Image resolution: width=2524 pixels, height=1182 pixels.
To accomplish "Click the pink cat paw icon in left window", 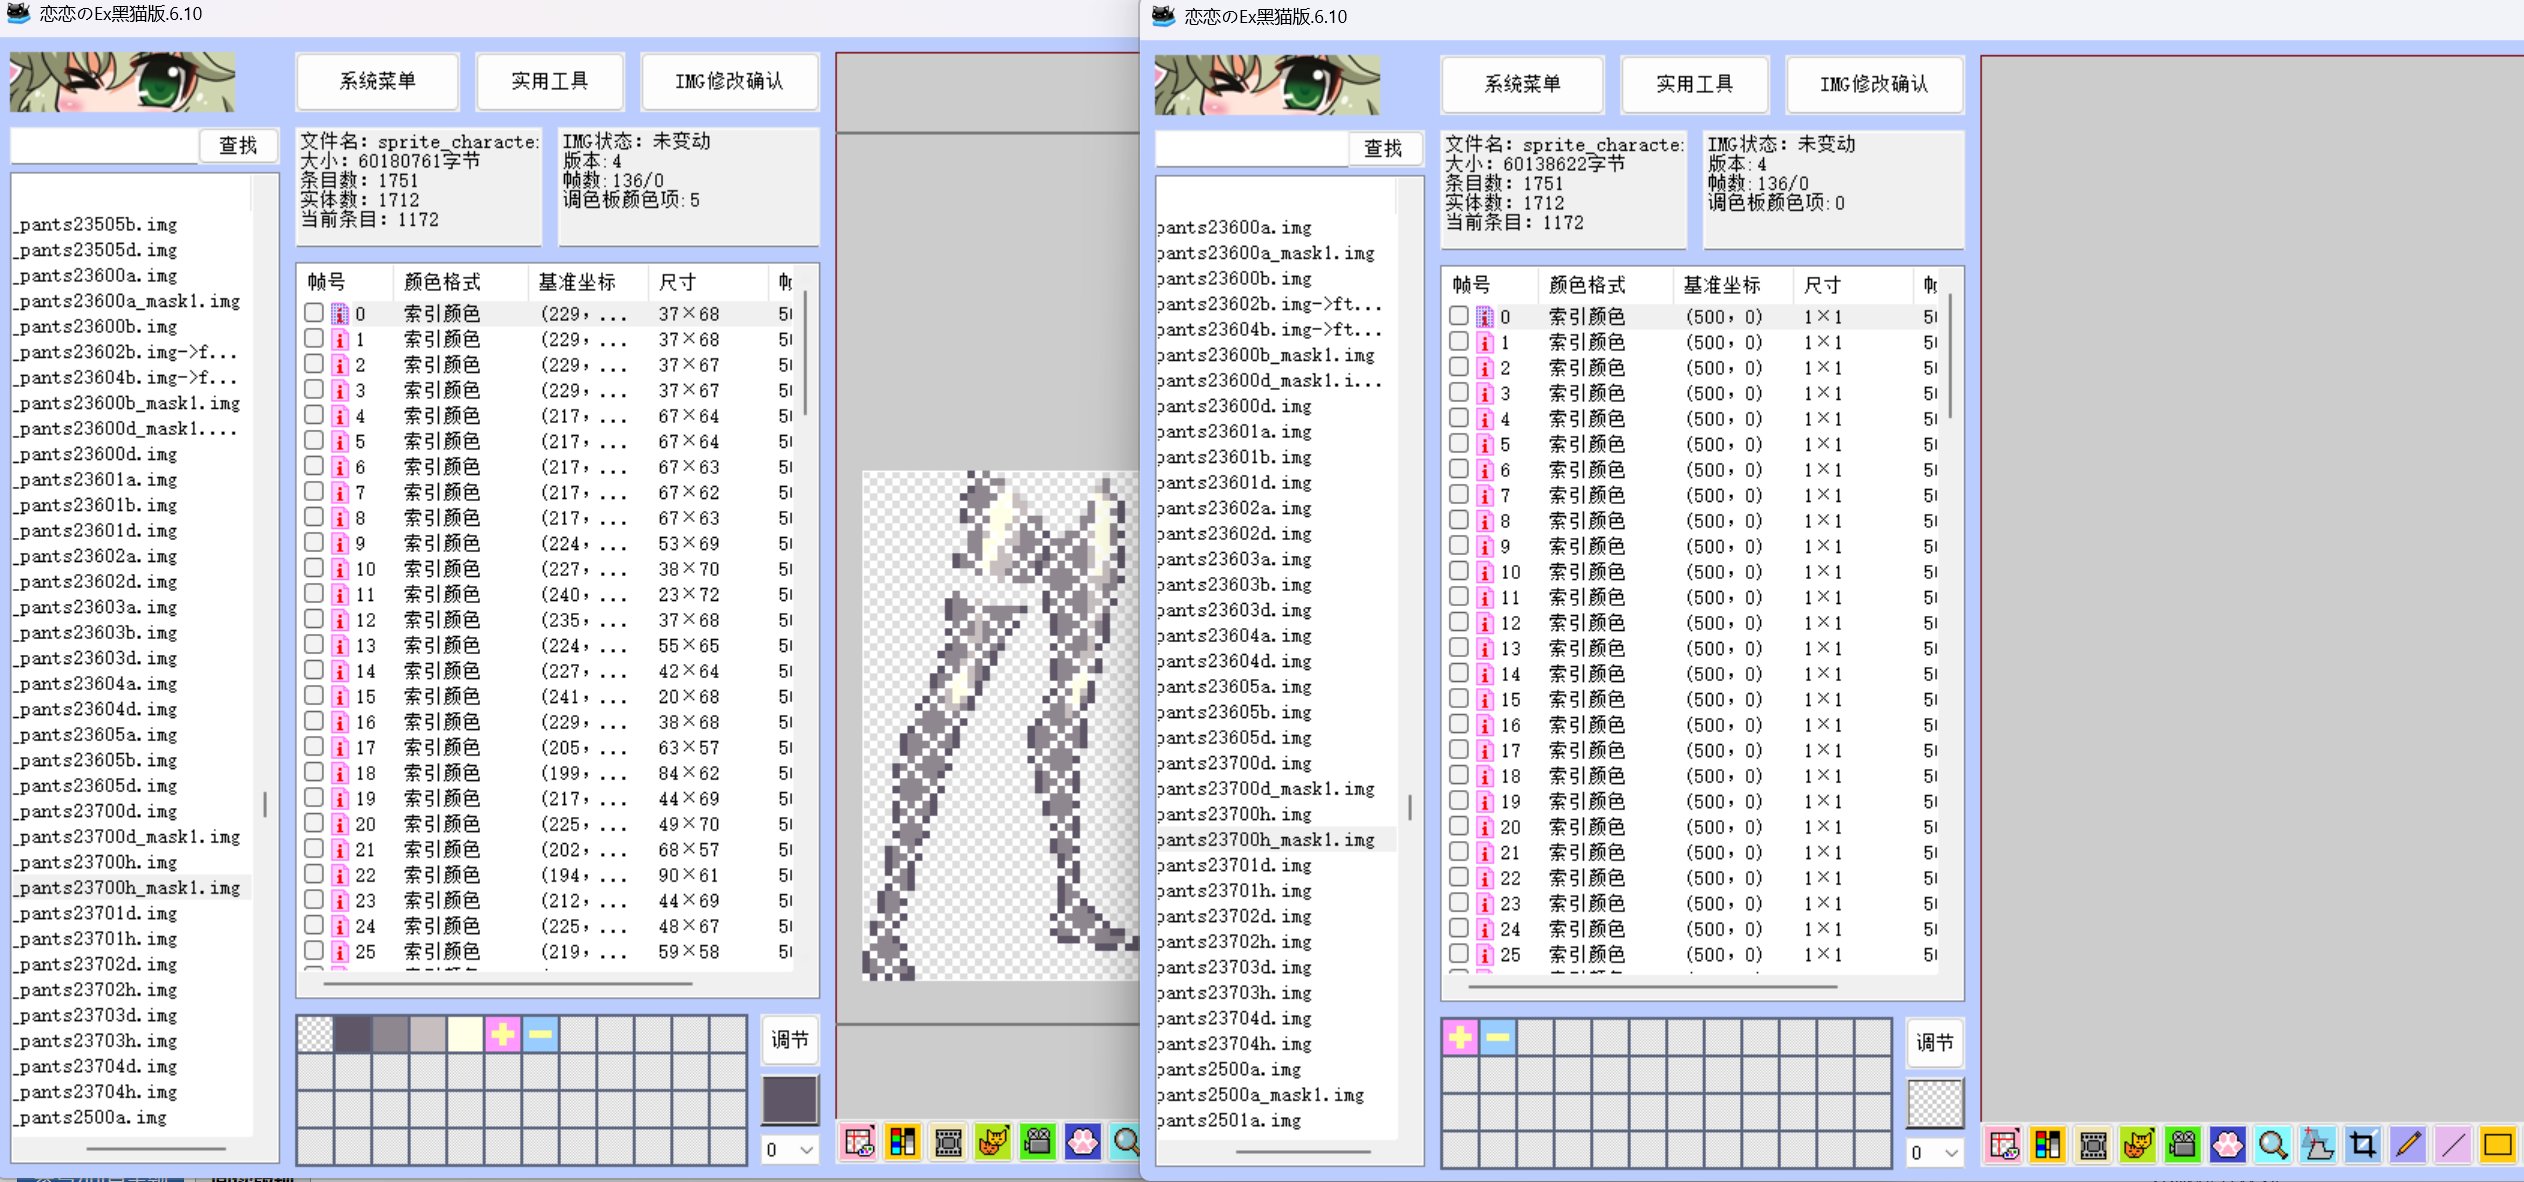I will [1083, 1142].
